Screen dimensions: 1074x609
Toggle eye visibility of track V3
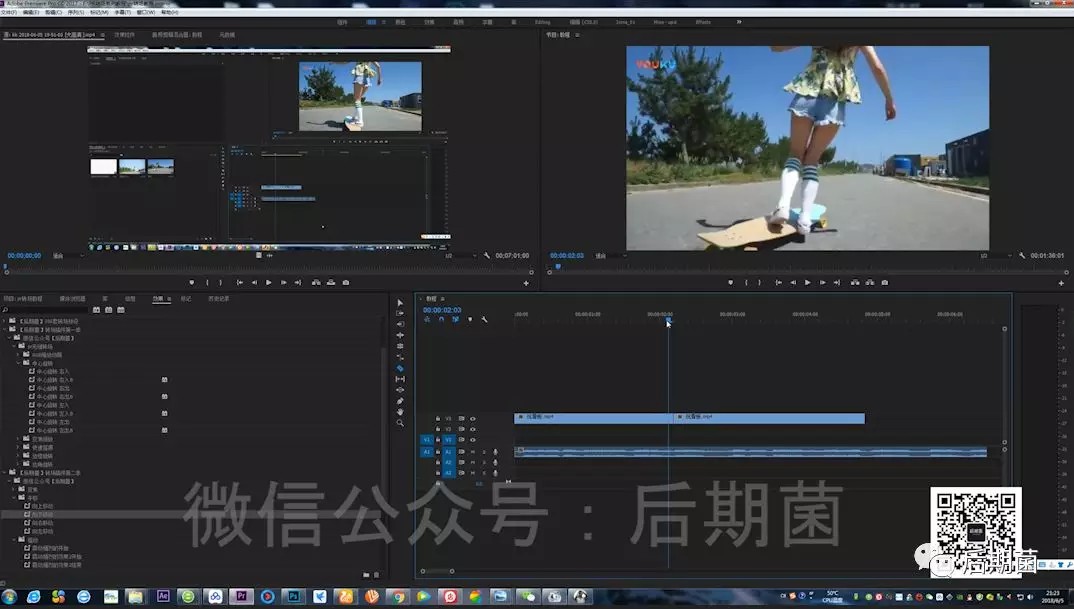tap(473, 418)
